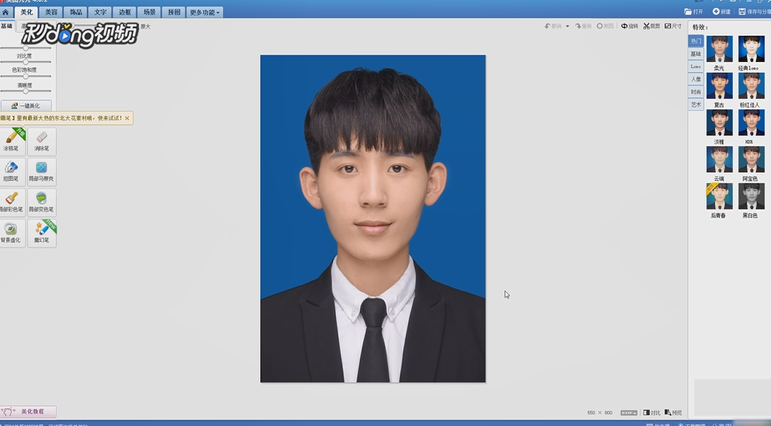Switch to the 美容 tab
Image resolution: width=771 pixels, height=426 pixels.
click(51, 12)
